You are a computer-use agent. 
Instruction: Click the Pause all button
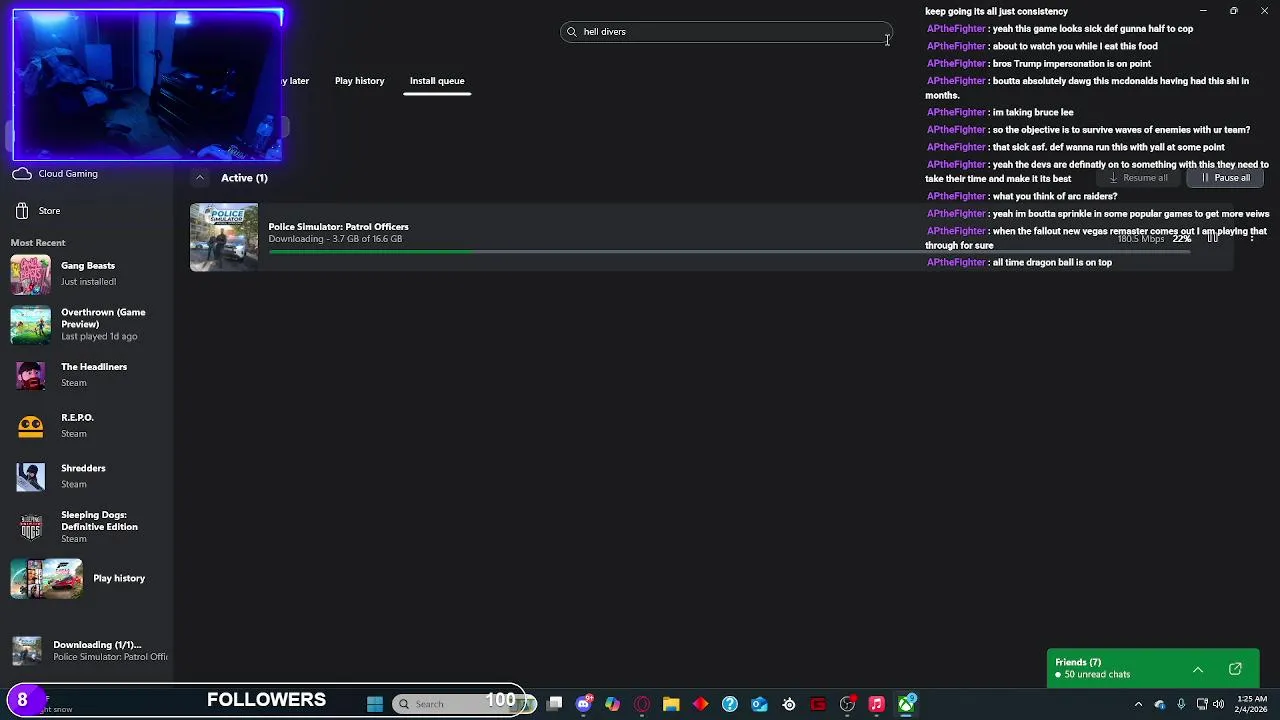tap(1225, 178)
